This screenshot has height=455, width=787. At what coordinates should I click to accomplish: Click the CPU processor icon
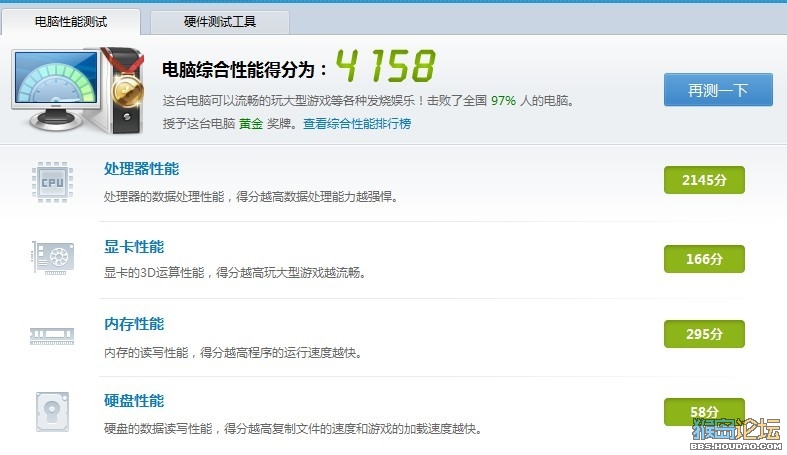click(x=52, y=182)
